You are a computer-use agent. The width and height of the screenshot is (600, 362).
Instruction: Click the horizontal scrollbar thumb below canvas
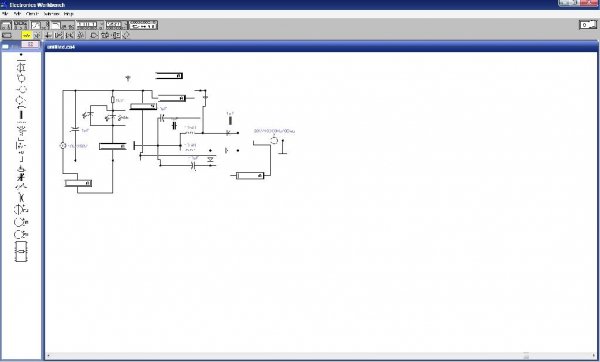click(526, 356)
